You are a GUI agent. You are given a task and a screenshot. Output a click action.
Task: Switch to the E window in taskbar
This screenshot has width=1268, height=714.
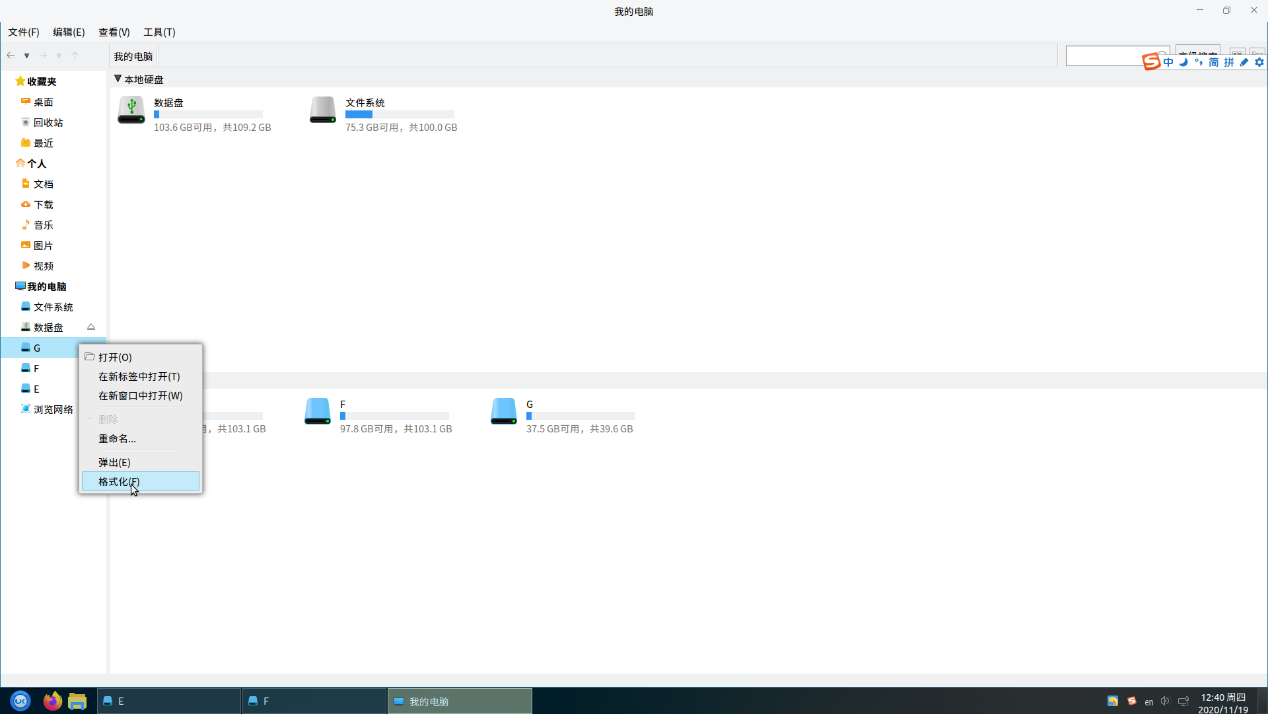coord(169,701)
